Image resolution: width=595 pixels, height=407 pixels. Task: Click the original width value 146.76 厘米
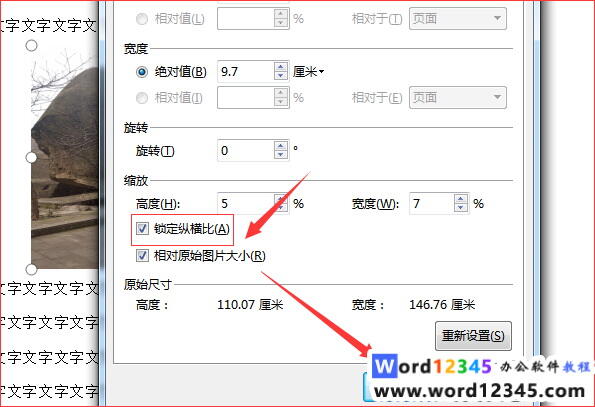click(x=442, y=305)
